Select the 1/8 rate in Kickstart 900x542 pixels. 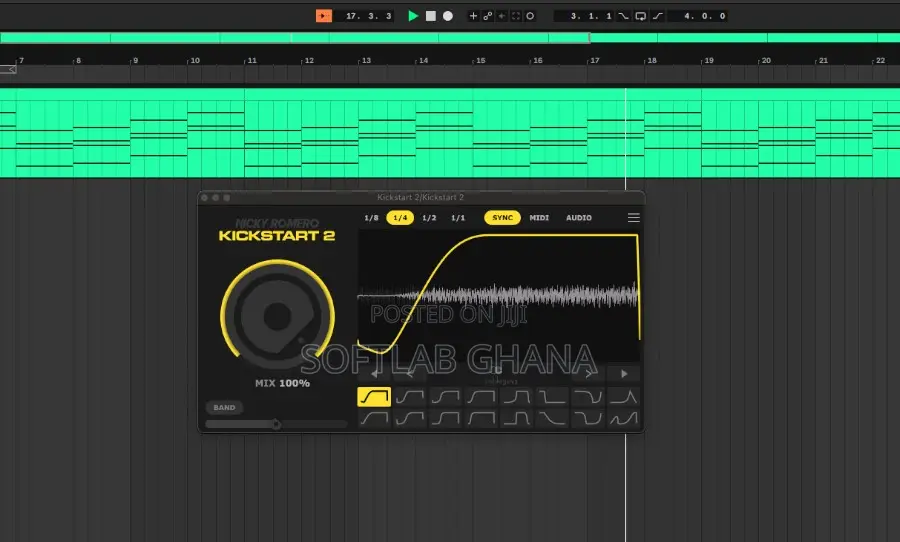tap(371, 218)
